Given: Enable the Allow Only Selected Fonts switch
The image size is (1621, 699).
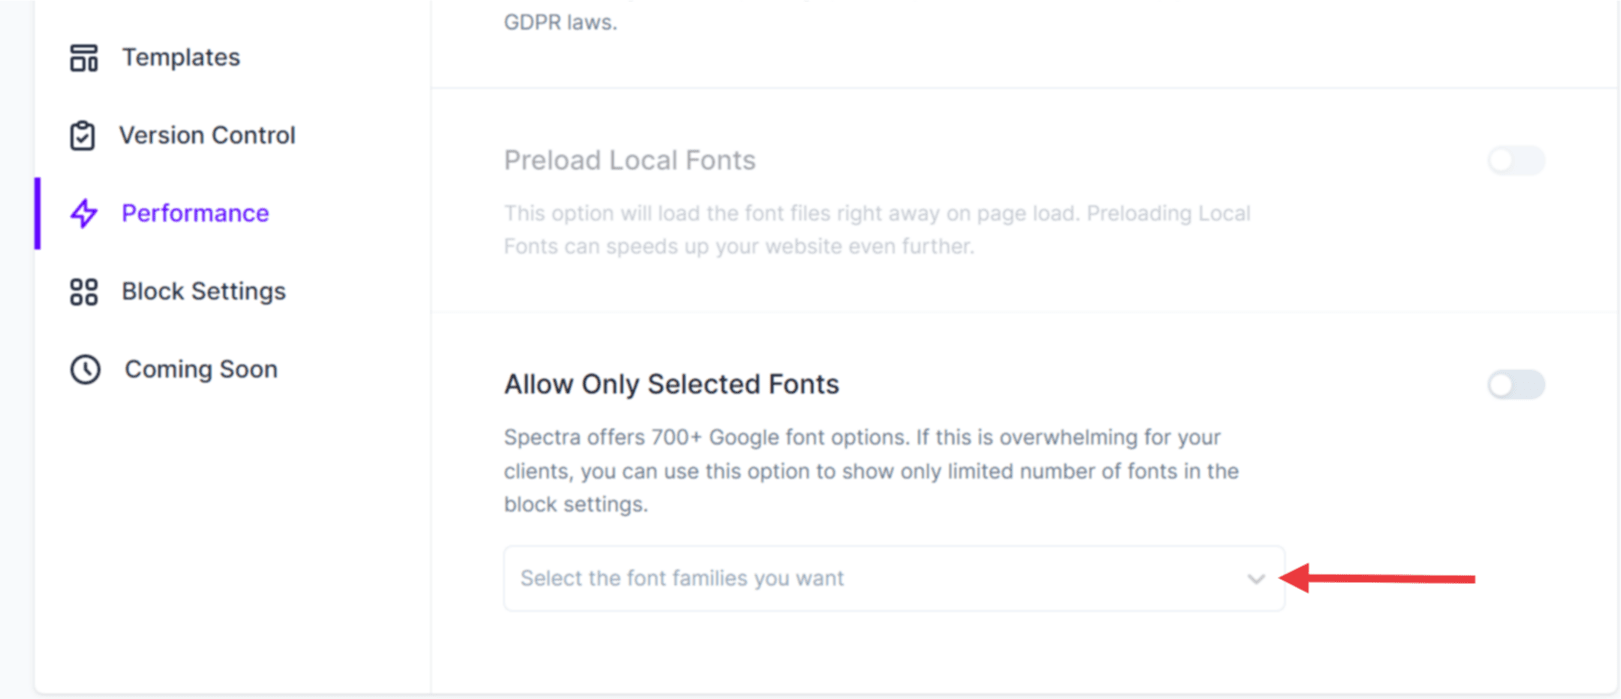Looking at the screenshot, I should pos(1515,384).
